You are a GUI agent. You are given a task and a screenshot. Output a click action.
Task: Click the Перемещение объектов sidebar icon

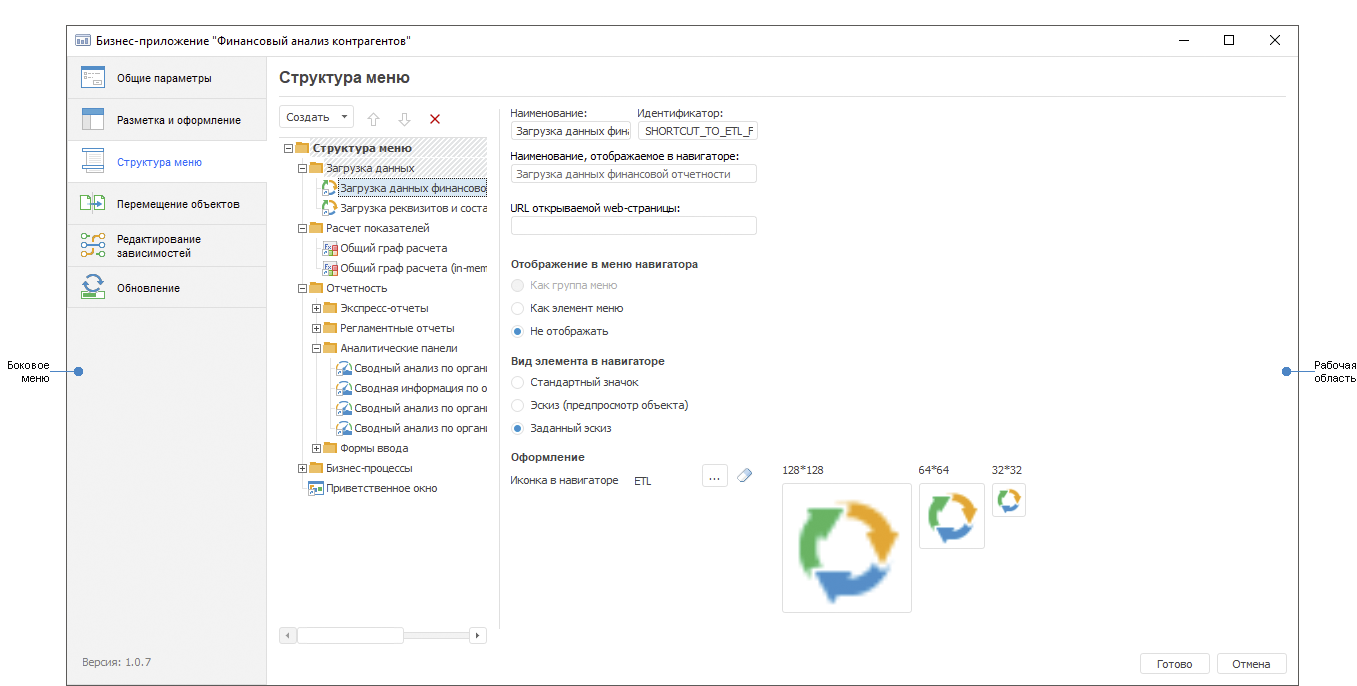[93, 204]
